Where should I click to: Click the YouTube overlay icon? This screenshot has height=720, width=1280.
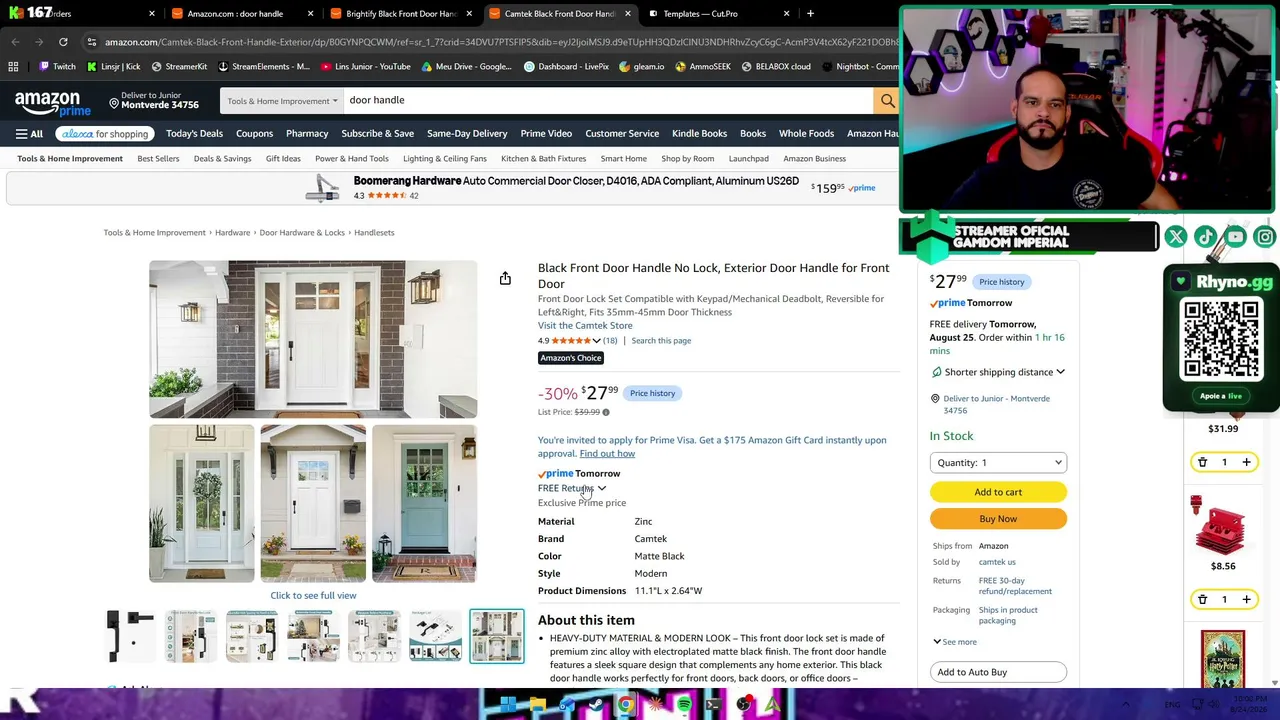tap(1236, 237)
